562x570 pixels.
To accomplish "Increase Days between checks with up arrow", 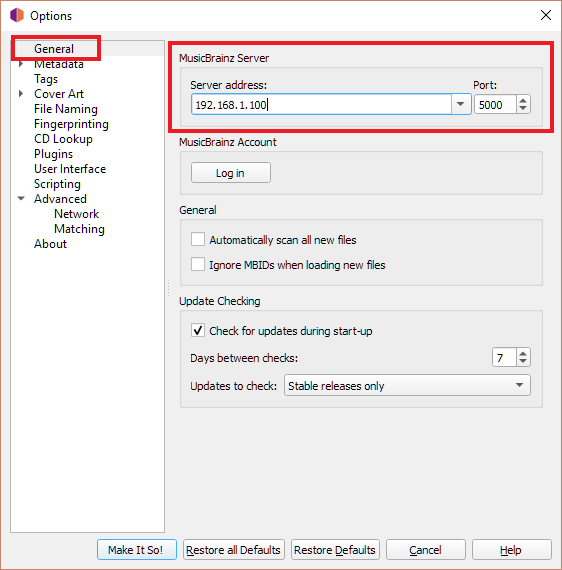I will point(523,353).
